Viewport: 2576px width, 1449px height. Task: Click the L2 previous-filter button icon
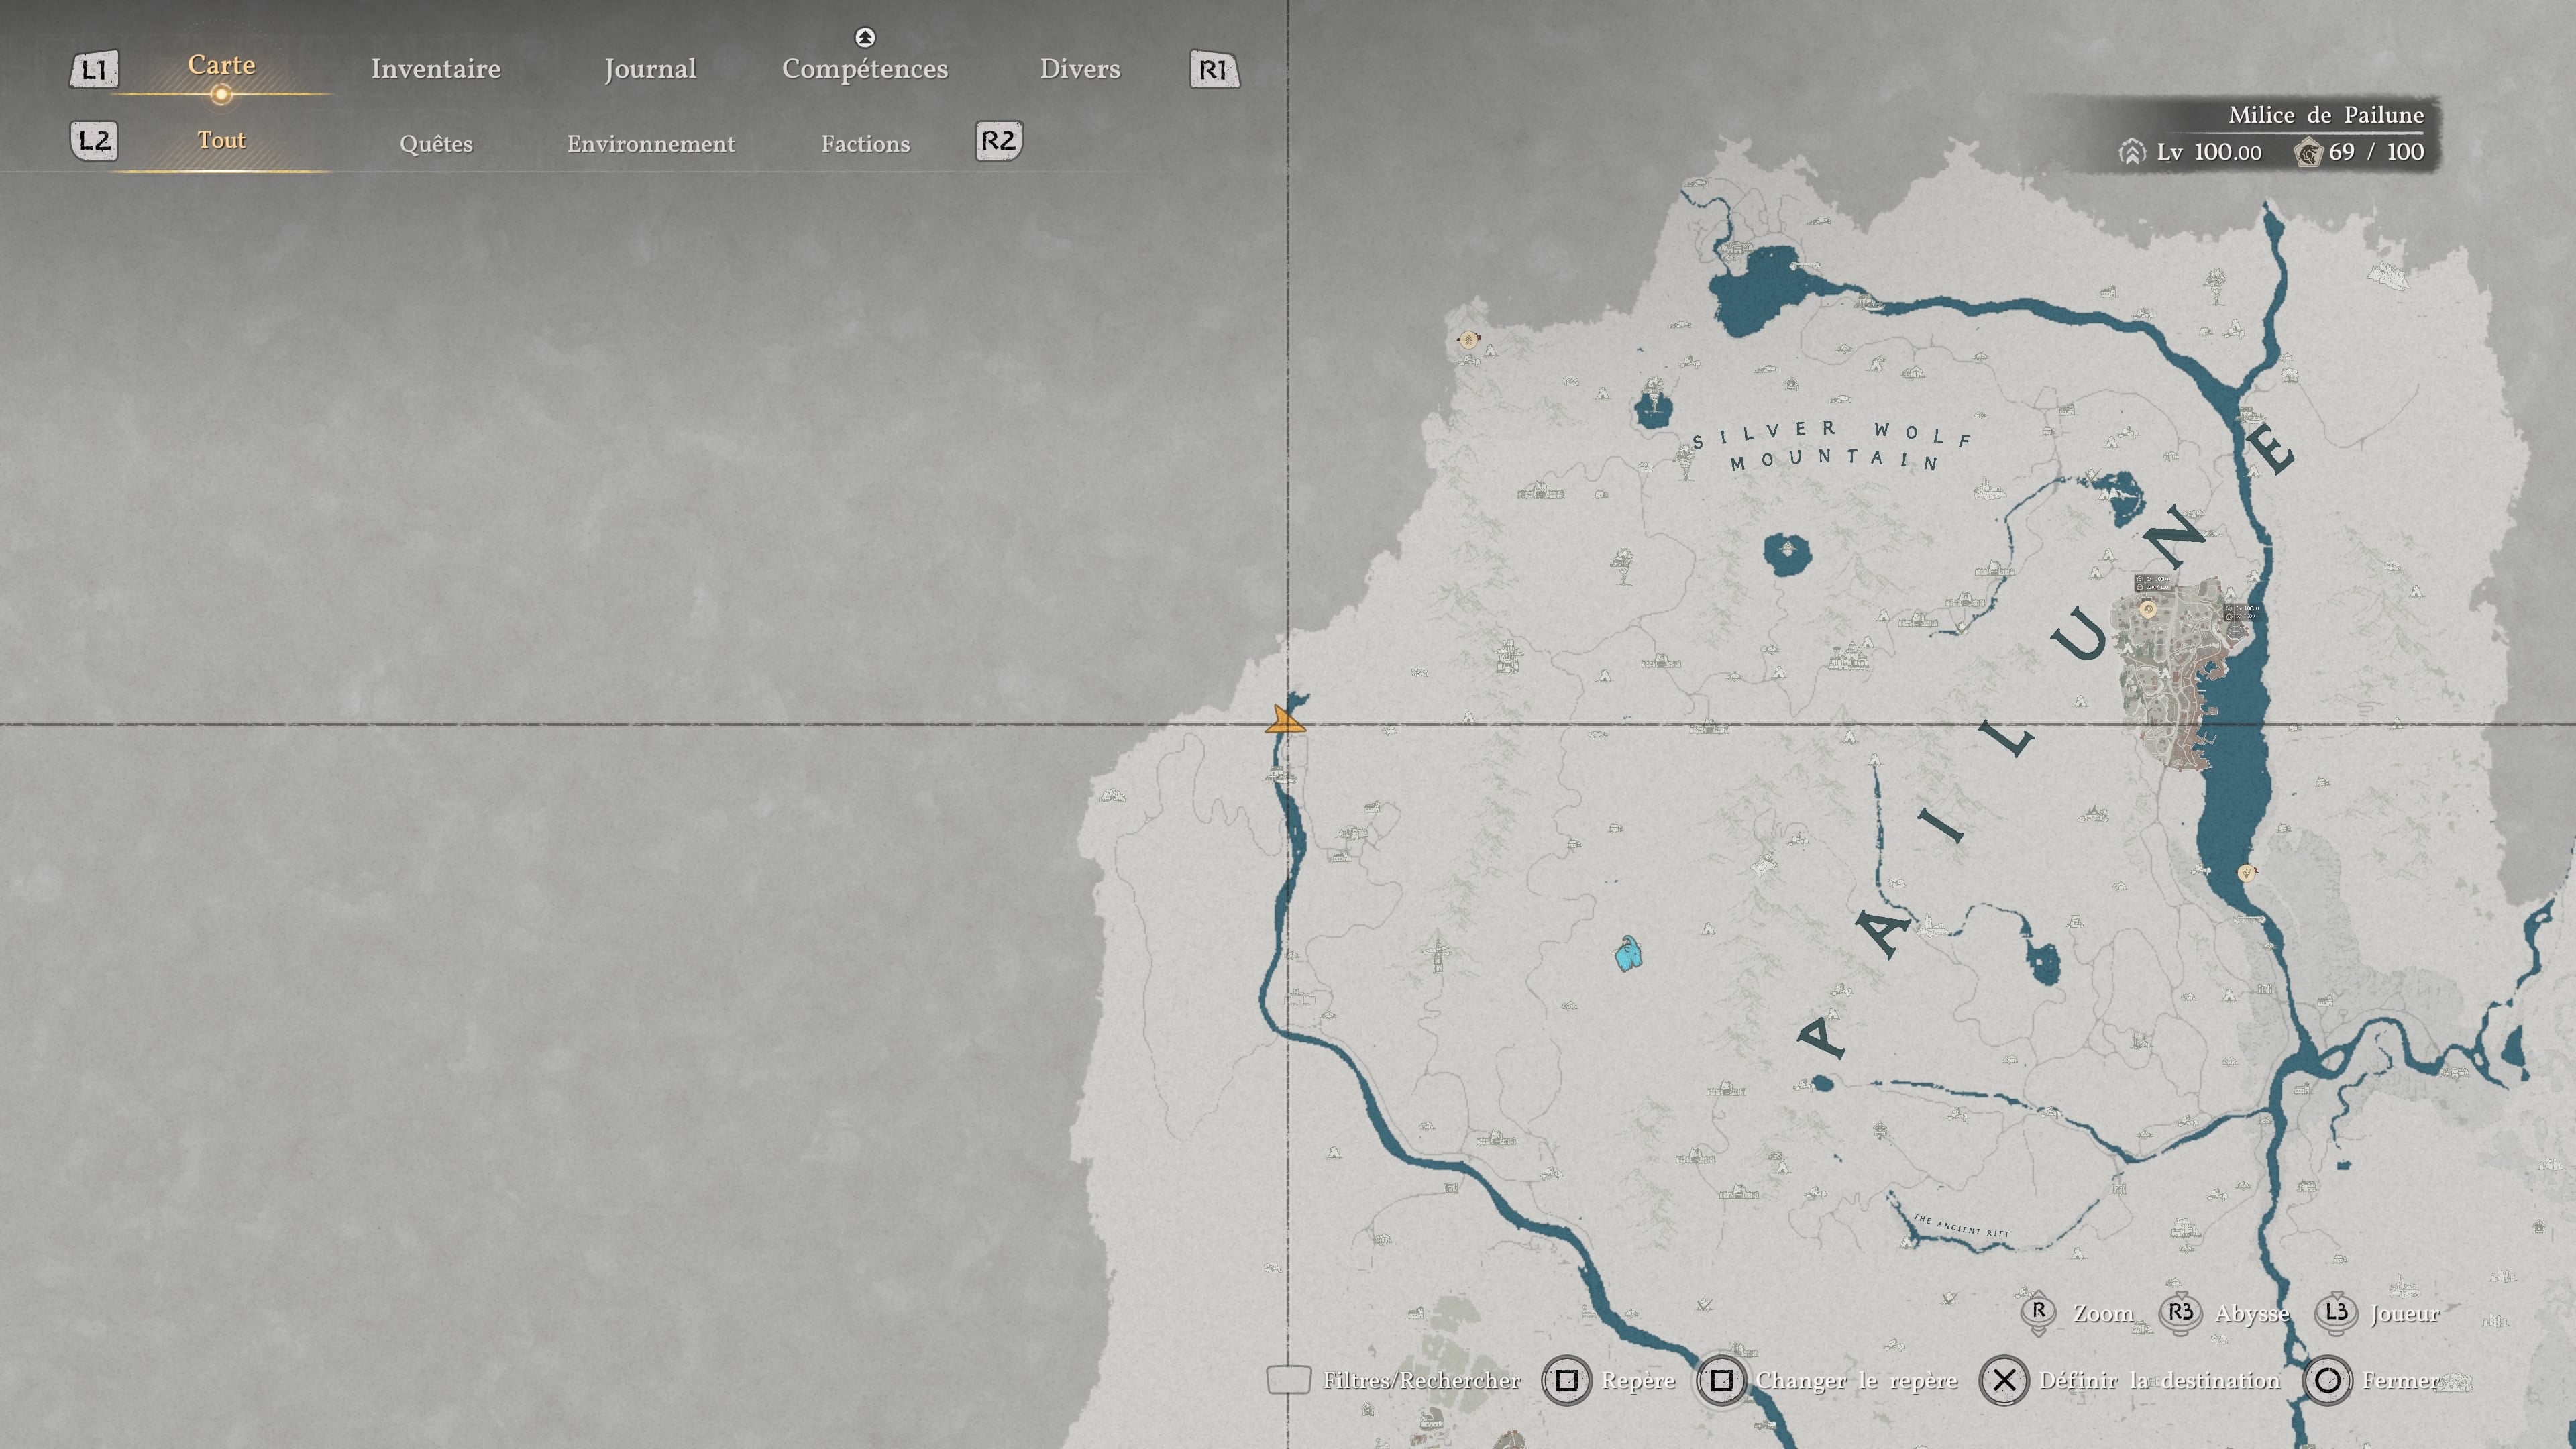point(94,141)
